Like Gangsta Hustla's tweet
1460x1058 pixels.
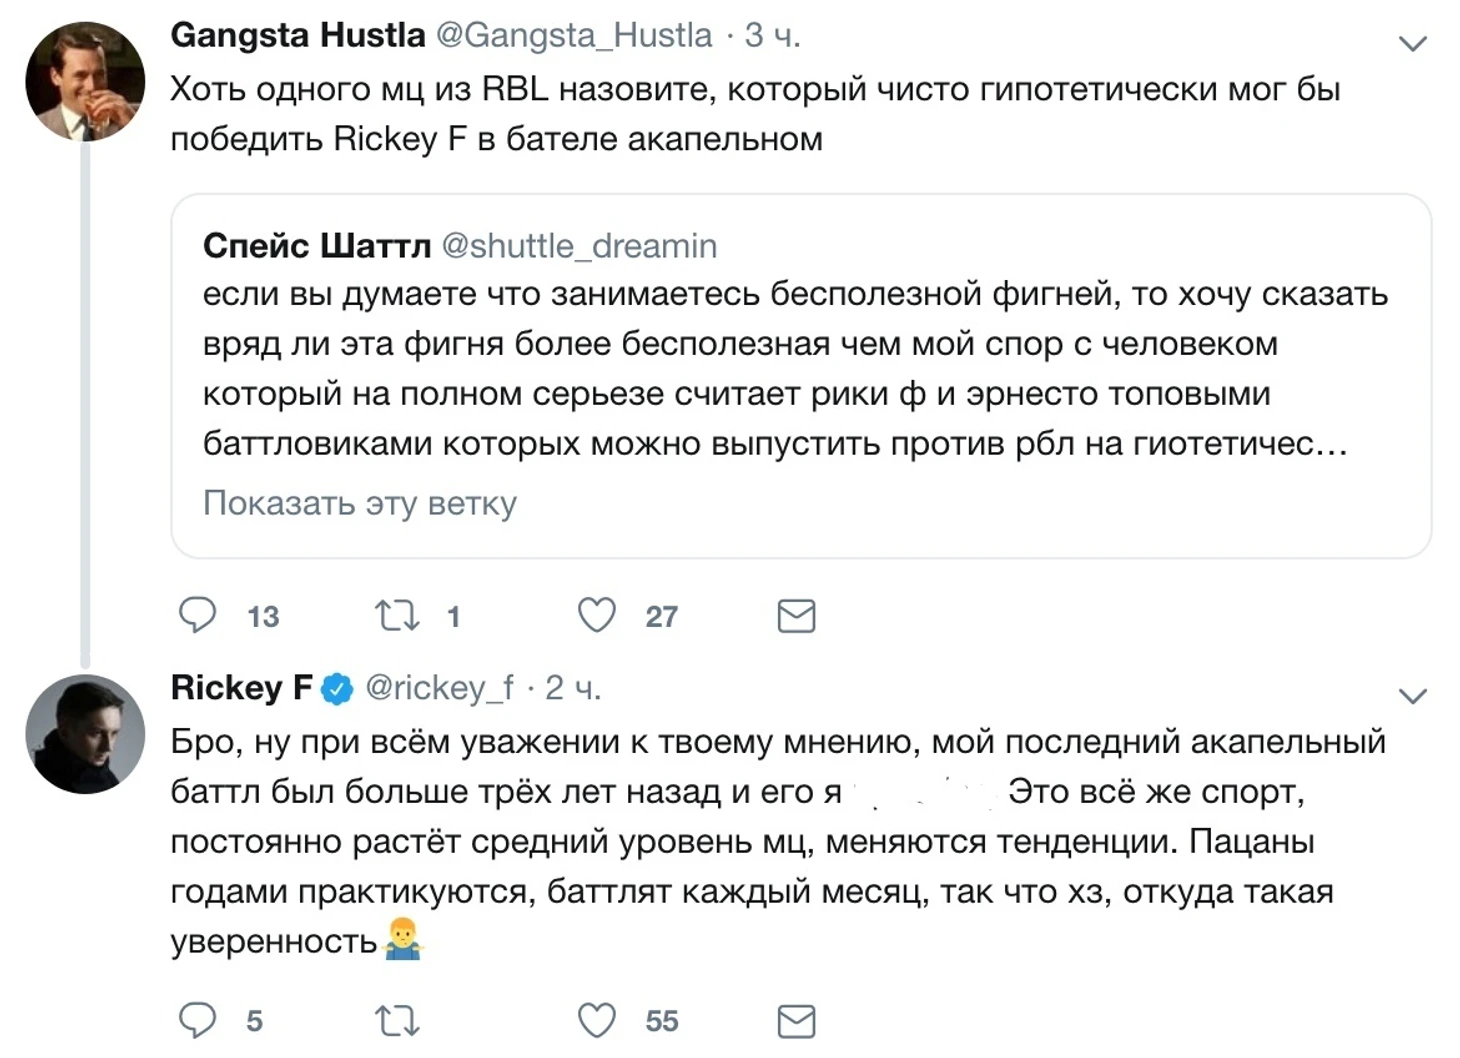click(x=597, y=615)
